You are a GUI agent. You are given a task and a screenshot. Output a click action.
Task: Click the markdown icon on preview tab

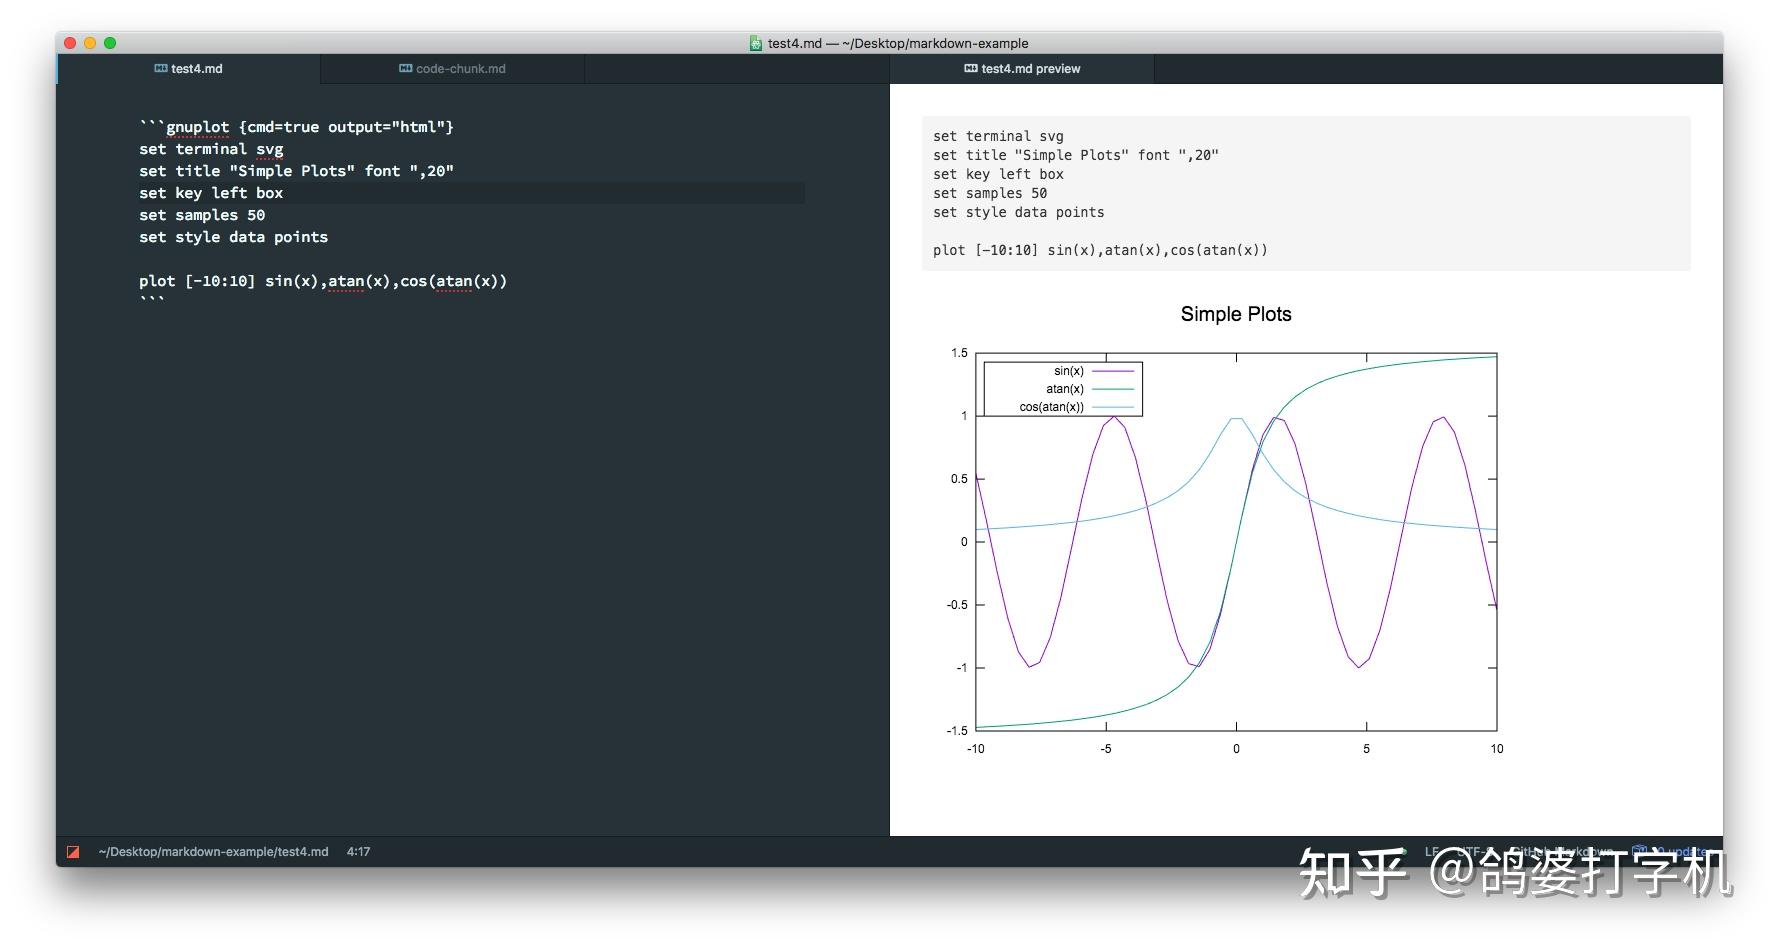[x=971, y=69]
